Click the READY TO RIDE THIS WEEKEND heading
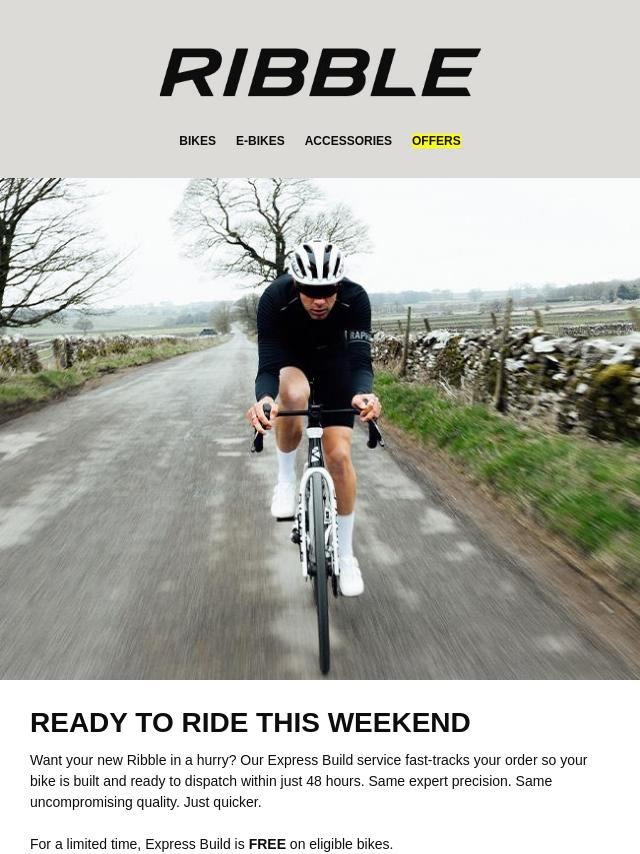The image size is (640, 854). [x=250, y=723]
